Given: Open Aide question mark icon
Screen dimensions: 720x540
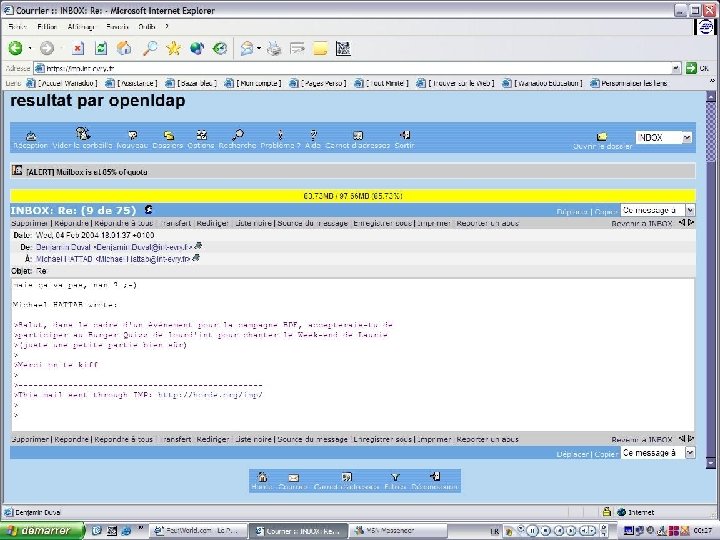Looking at the screenshot, I should [313, 135].
